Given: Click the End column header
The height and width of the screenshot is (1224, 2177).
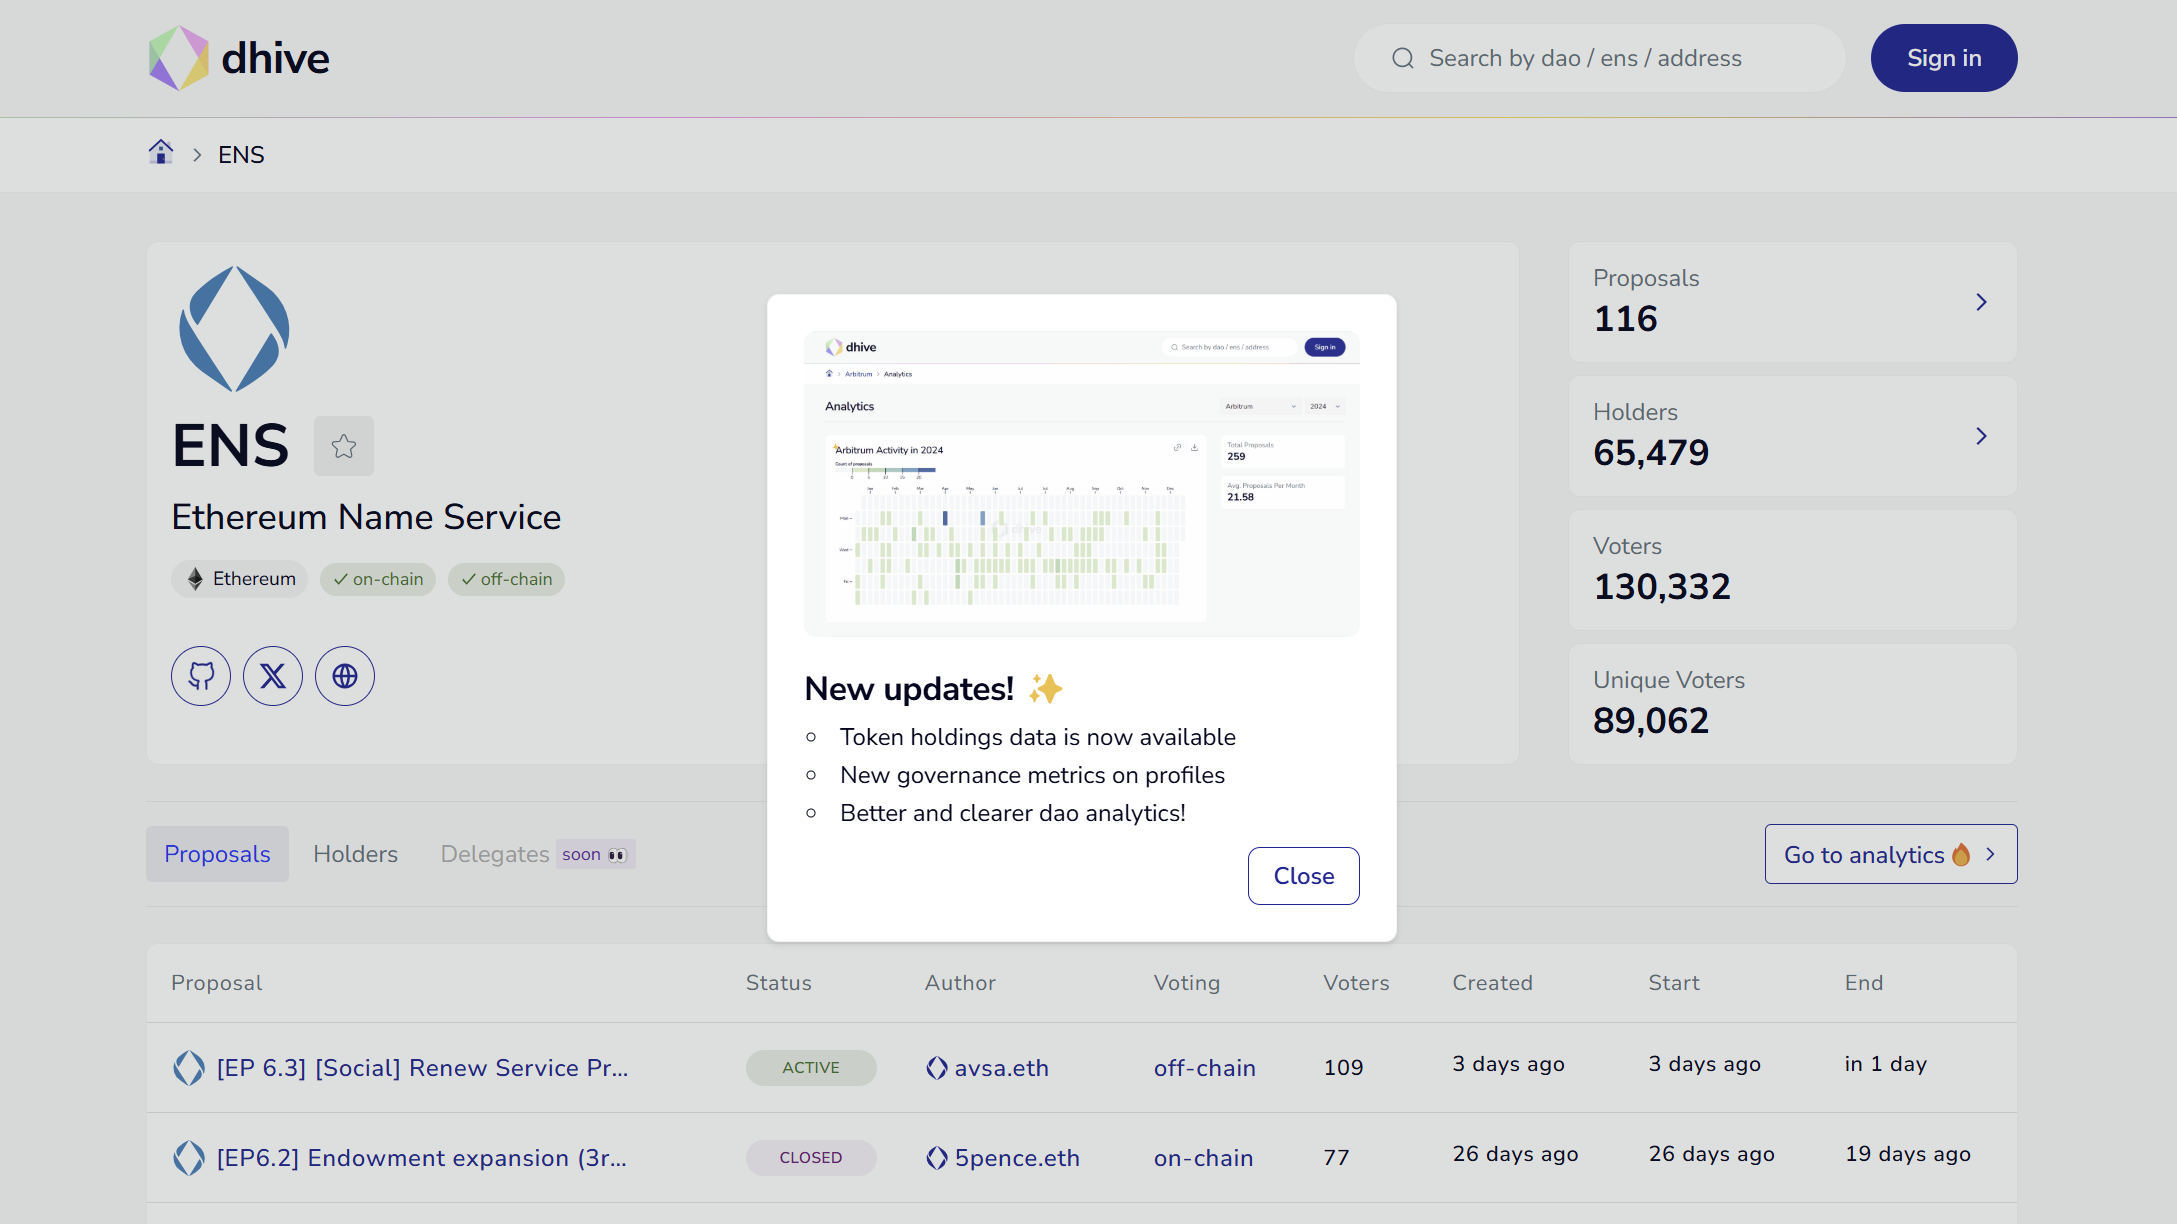Looking at the screenshot, I should [1864, 983].
